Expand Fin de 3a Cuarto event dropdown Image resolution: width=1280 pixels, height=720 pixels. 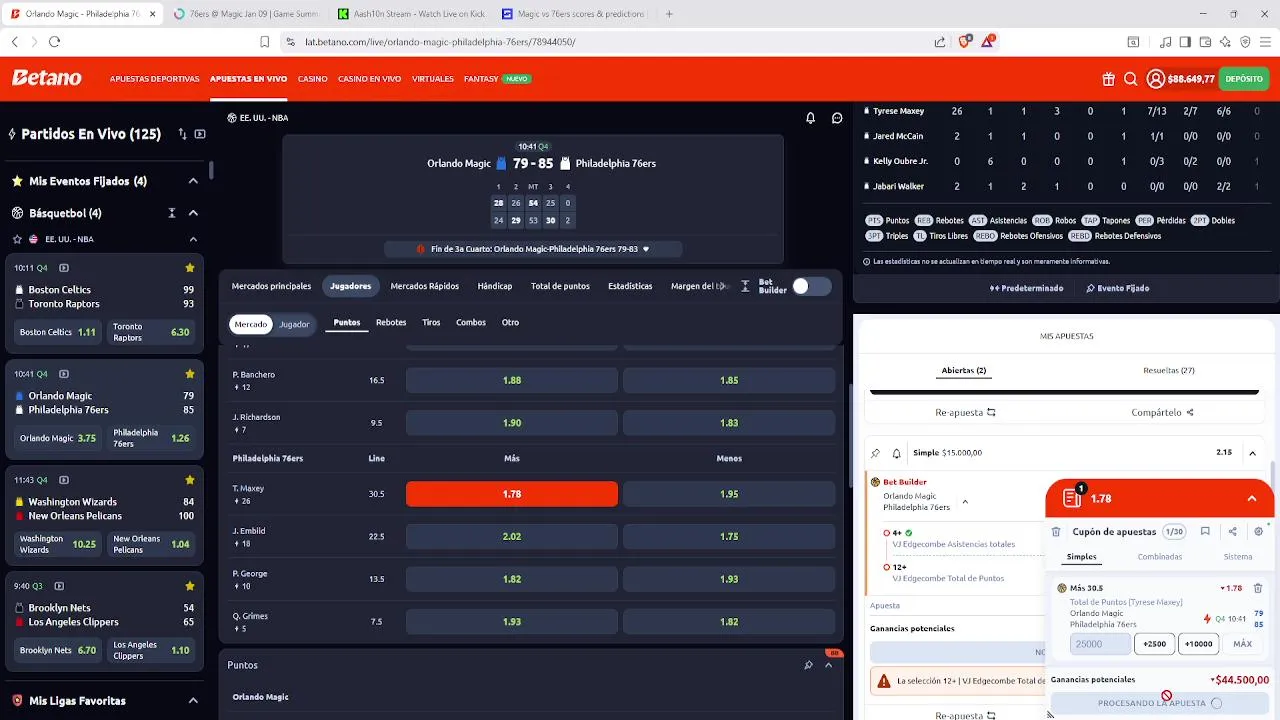(646, 249)
